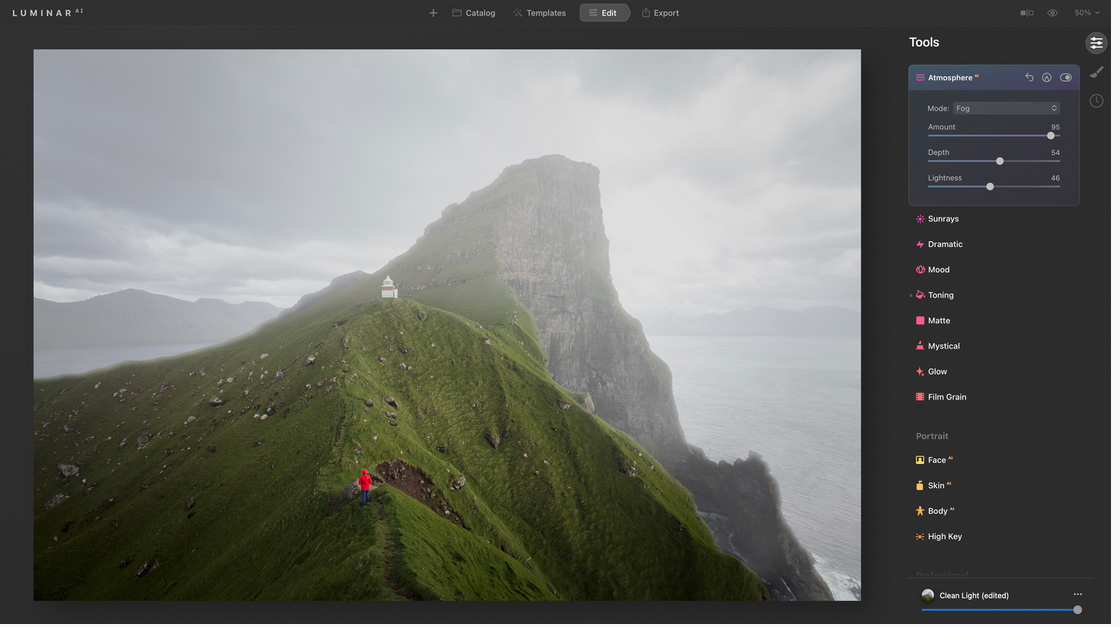This screenshot has width=1120, height=627.
Task: Click the Clean Light (edited) label
Action: tap(974, 596)
